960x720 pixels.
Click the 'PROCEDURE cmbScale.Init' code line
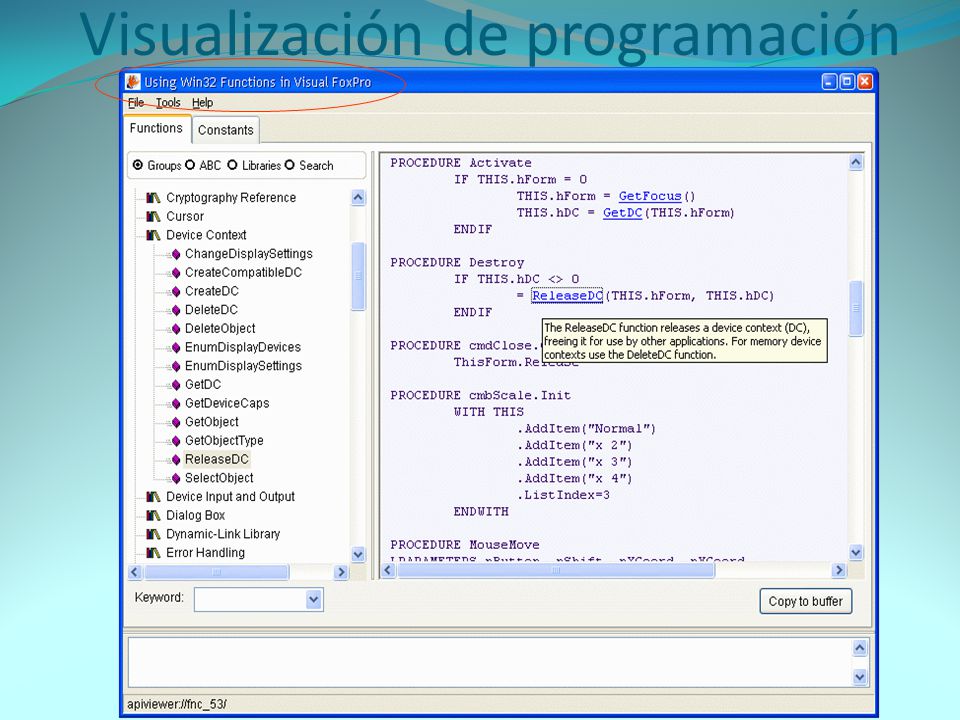tap(481, 396)
